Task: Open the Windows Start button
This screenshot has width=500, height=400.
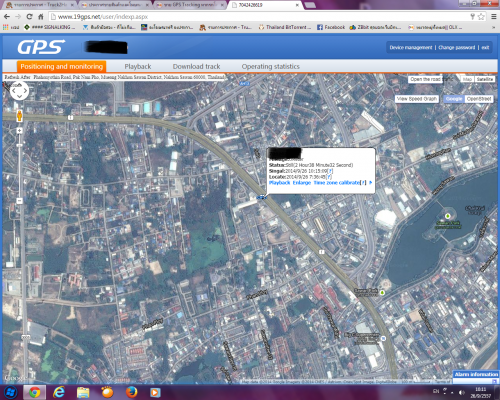Action: pos(10,392)
